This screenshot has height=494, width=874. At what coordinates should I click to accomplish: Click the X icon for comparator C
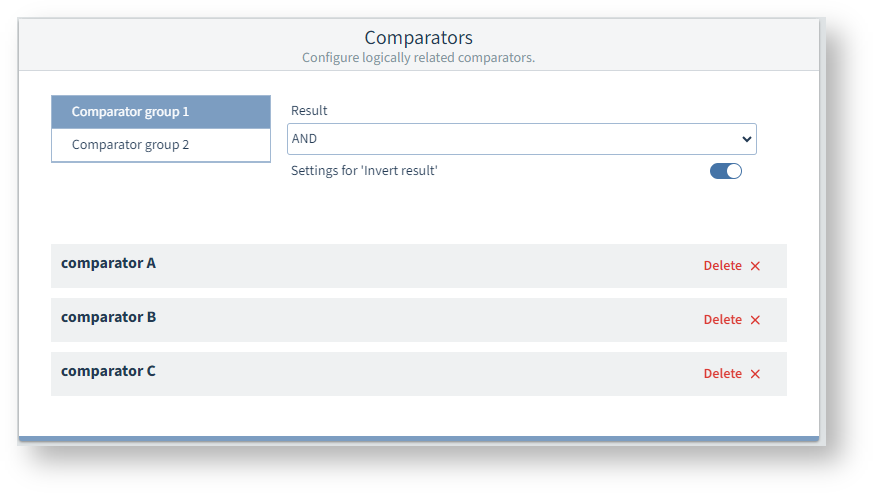[x=755, y=374]
